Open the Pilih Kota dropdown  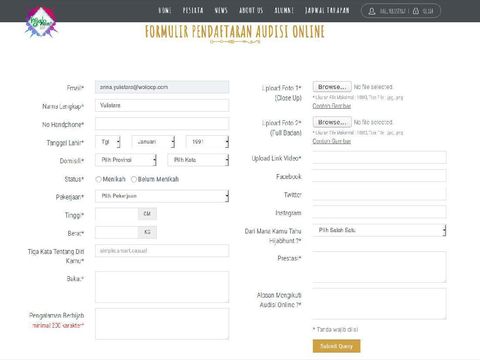pyautogui.click(x=198, y=160)
